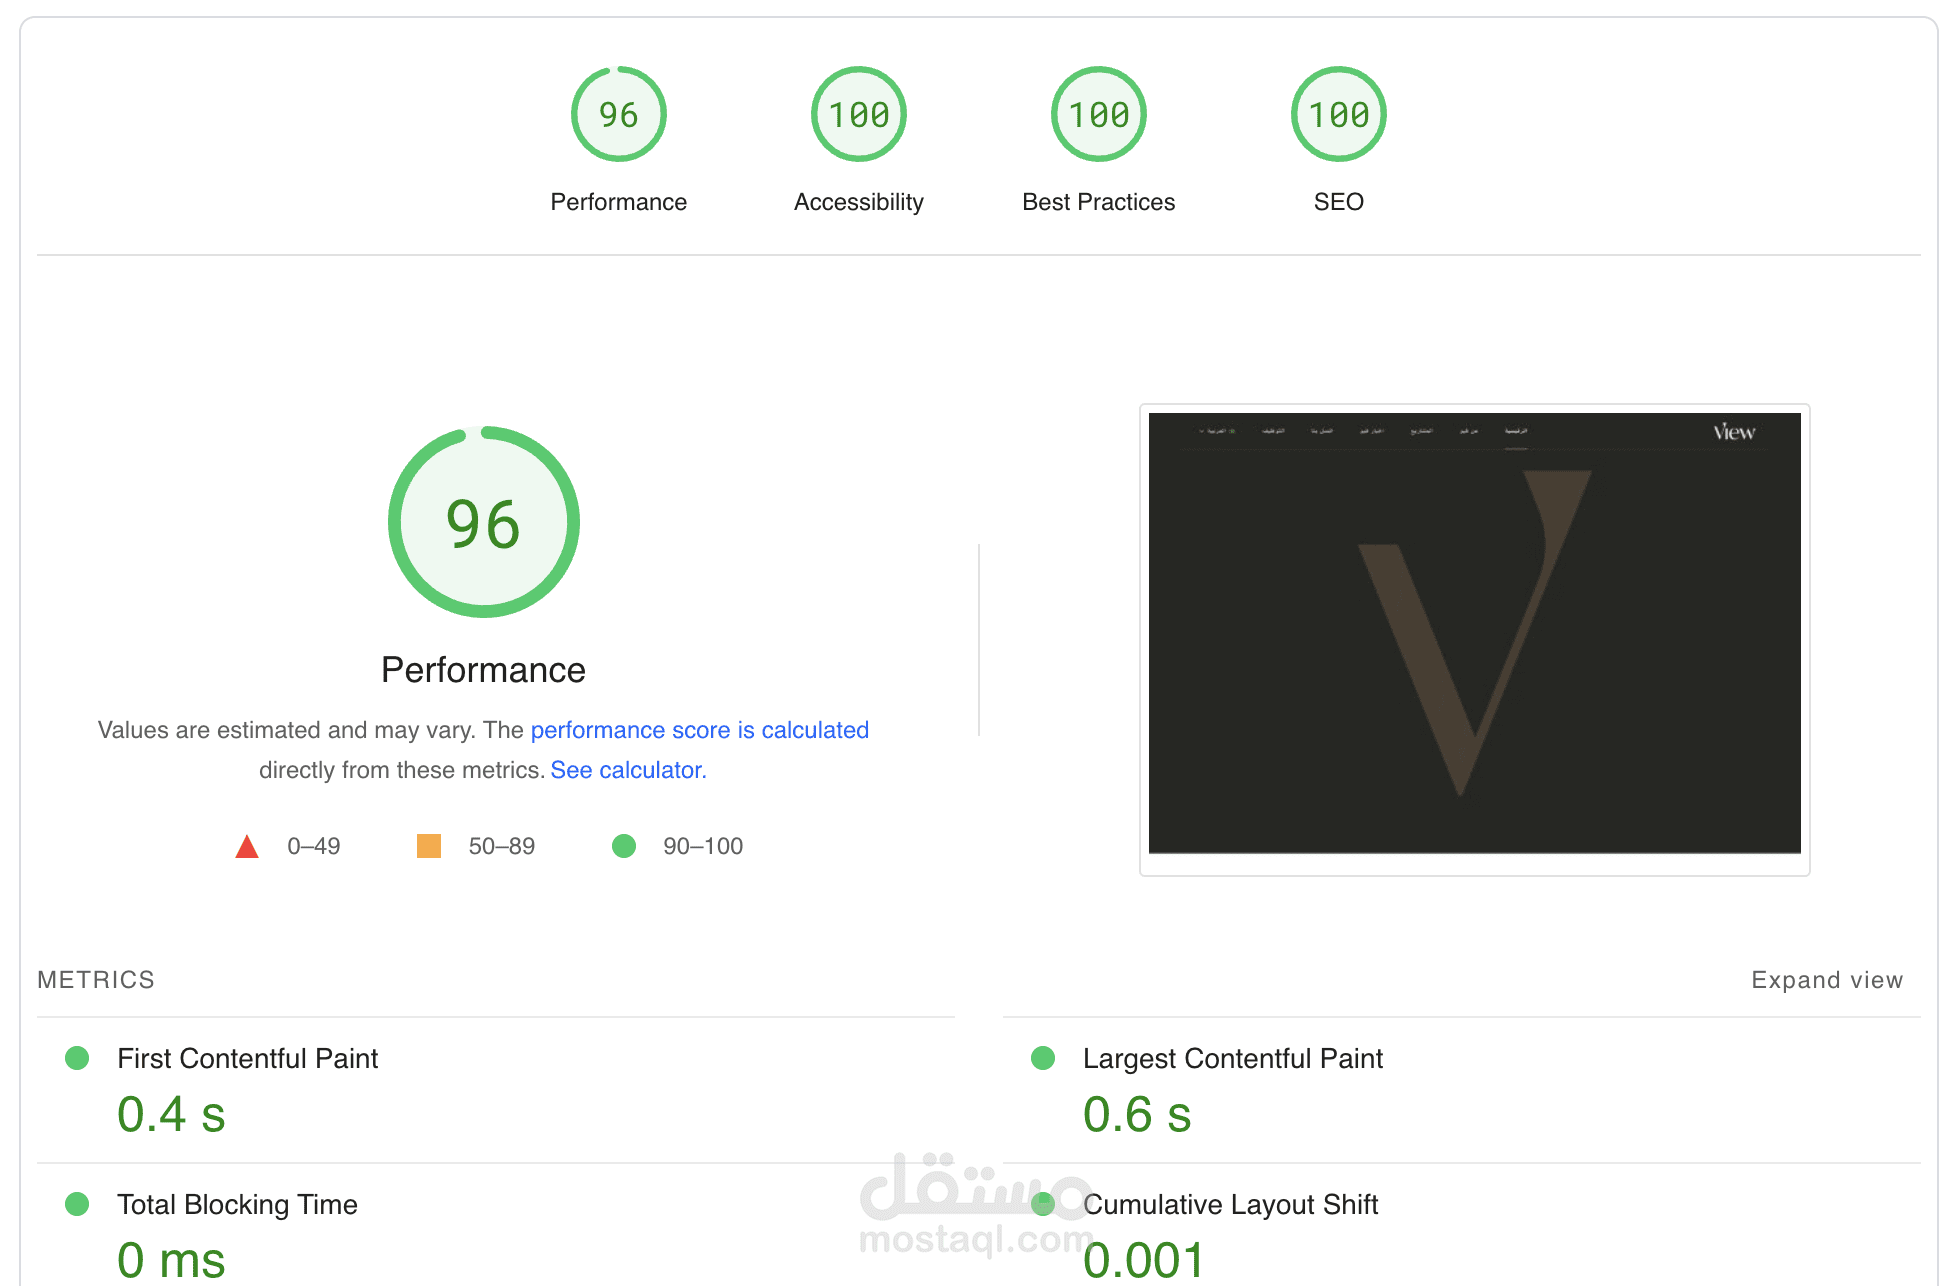1954x1286 pixels.
Task: Click the Accessibility category label
Action: 858,202
